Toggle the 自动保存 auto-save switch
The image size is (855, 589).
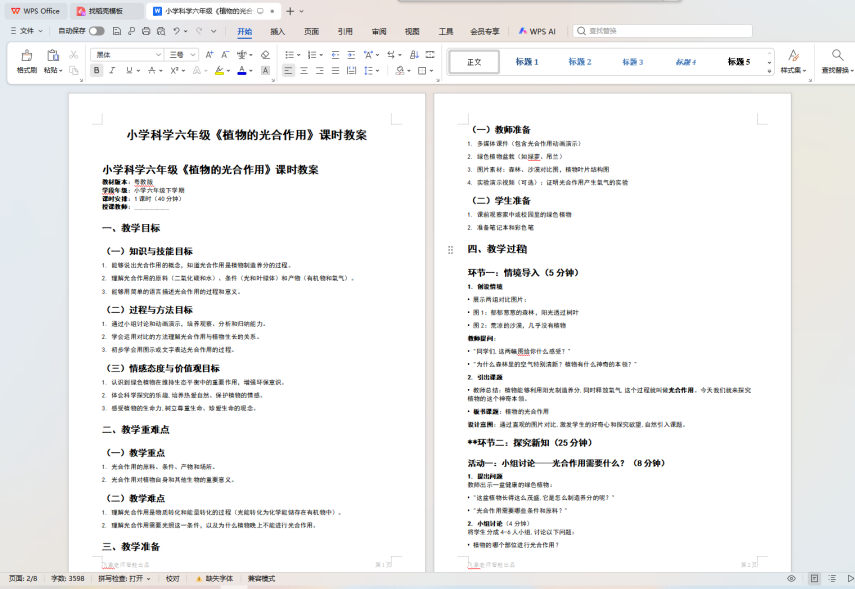click(x=96, y=31)
